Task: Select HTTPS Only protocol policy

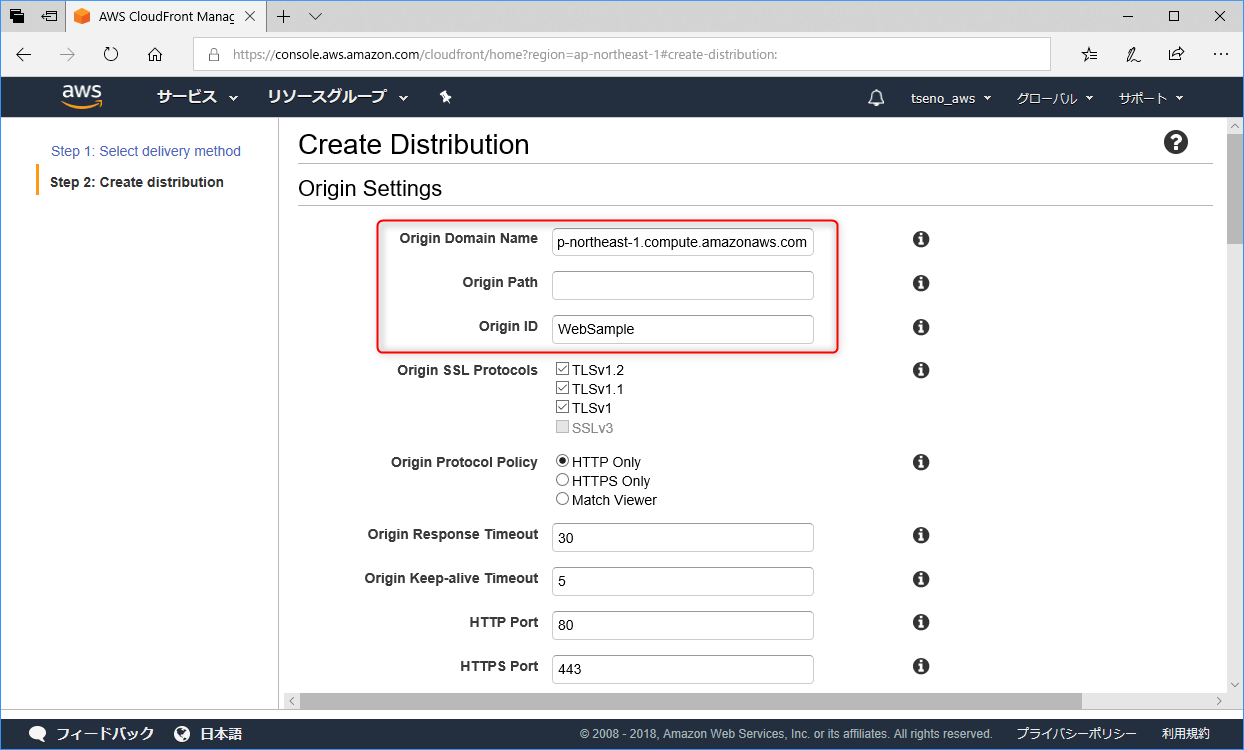Action: [562, 480]
